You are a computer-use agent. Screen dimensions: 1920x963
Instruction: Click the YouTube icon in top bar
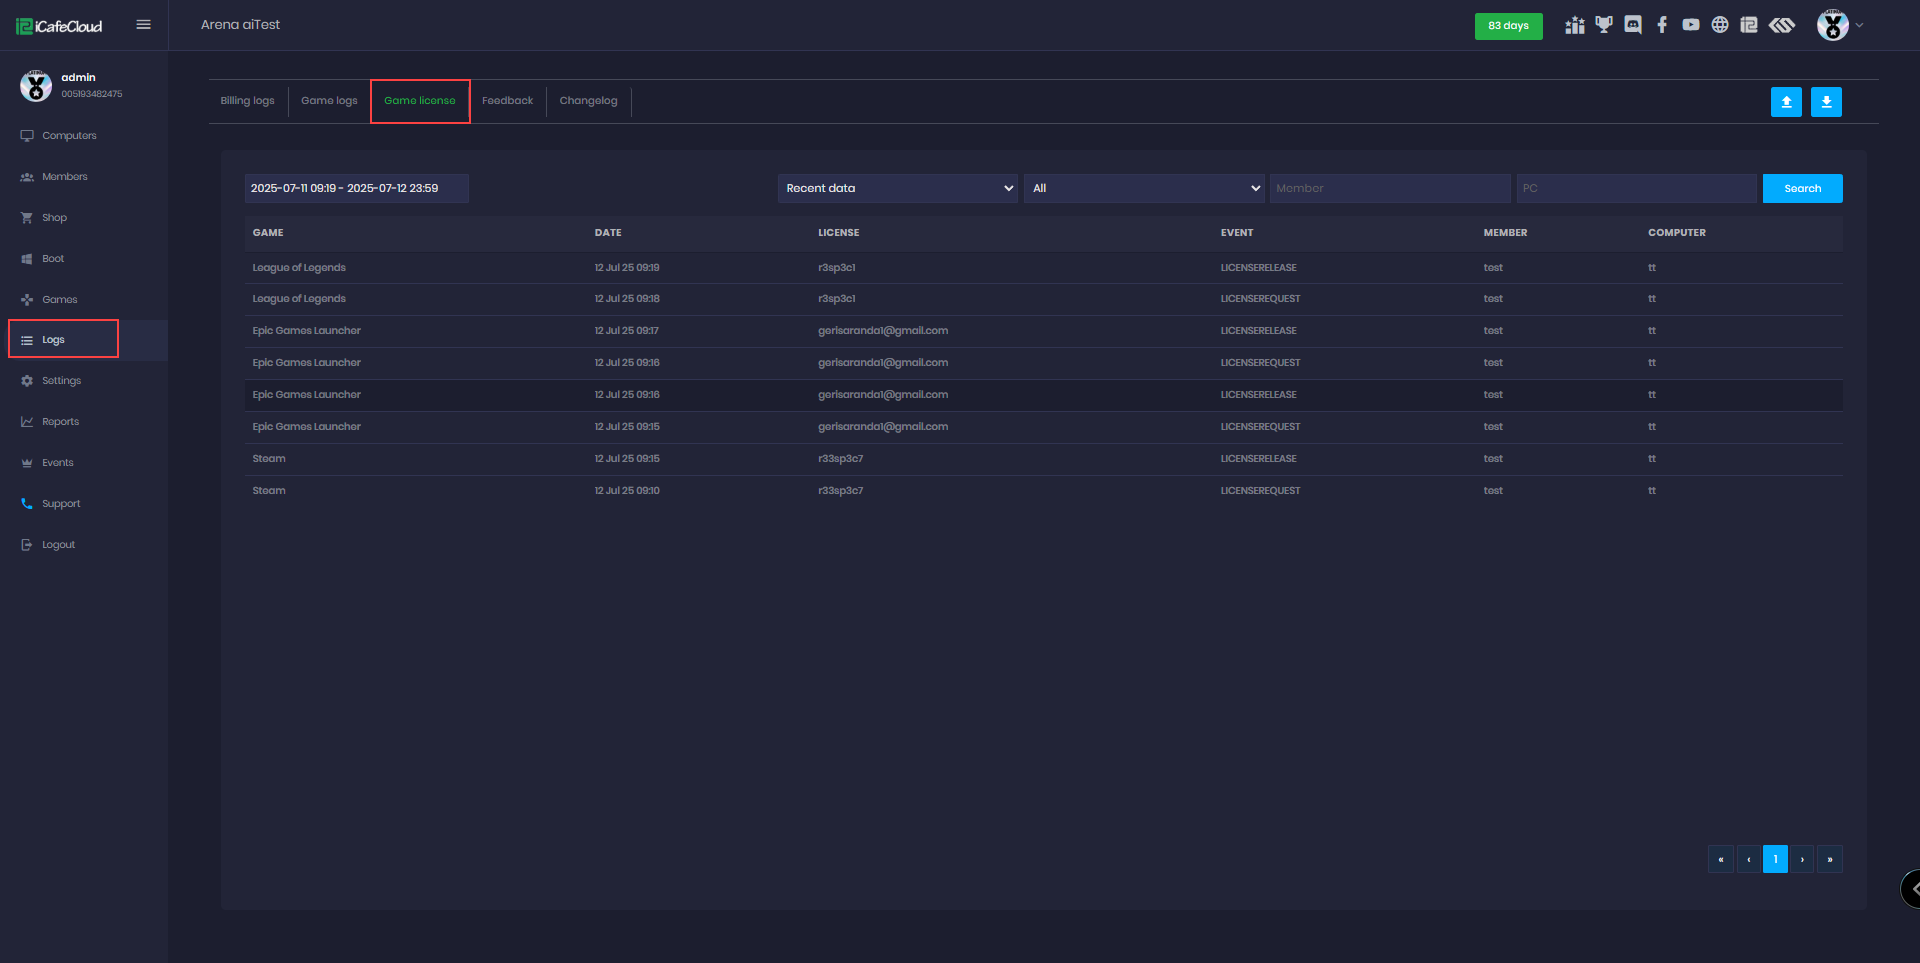1691,25
